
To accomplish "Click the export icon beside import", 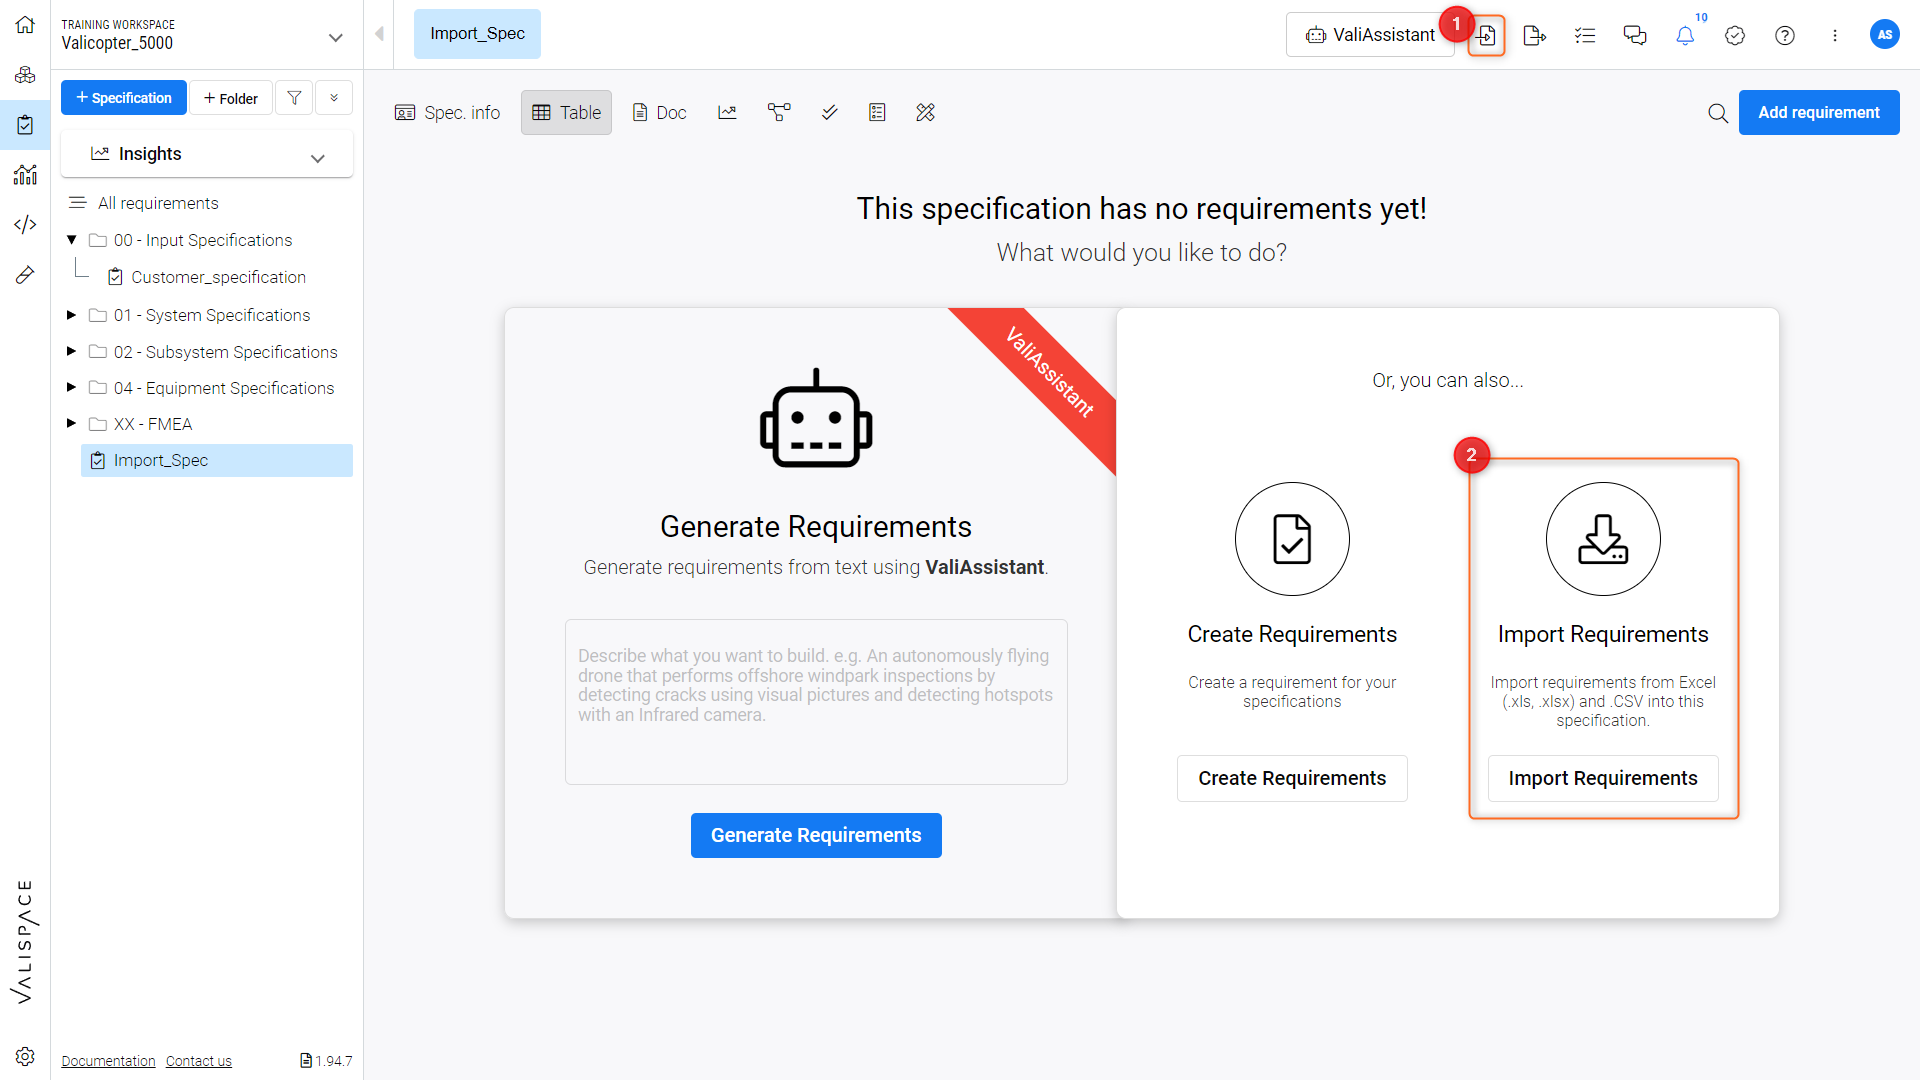I will pyautogui.click(x=1534, y=36).
